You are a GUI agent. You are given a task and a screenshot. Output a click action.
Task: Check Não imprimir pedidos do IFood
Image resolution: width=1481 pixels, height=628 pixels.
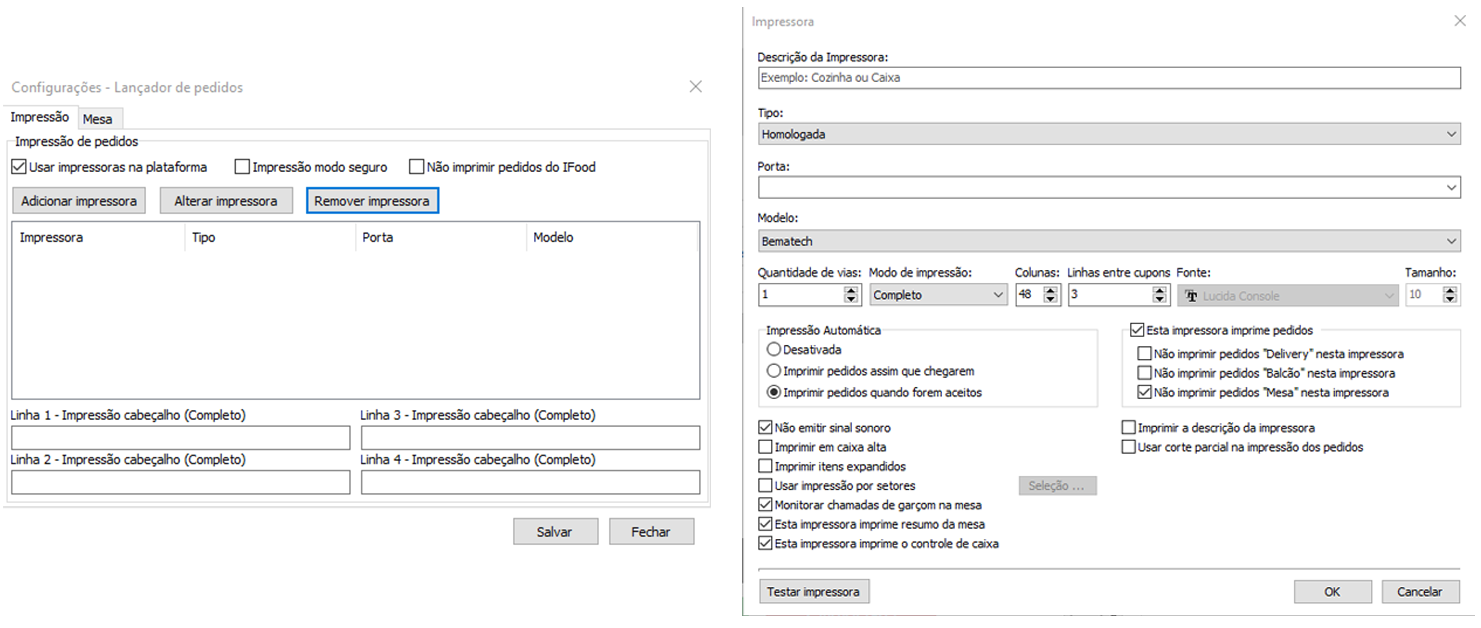(x=417, y=167)
